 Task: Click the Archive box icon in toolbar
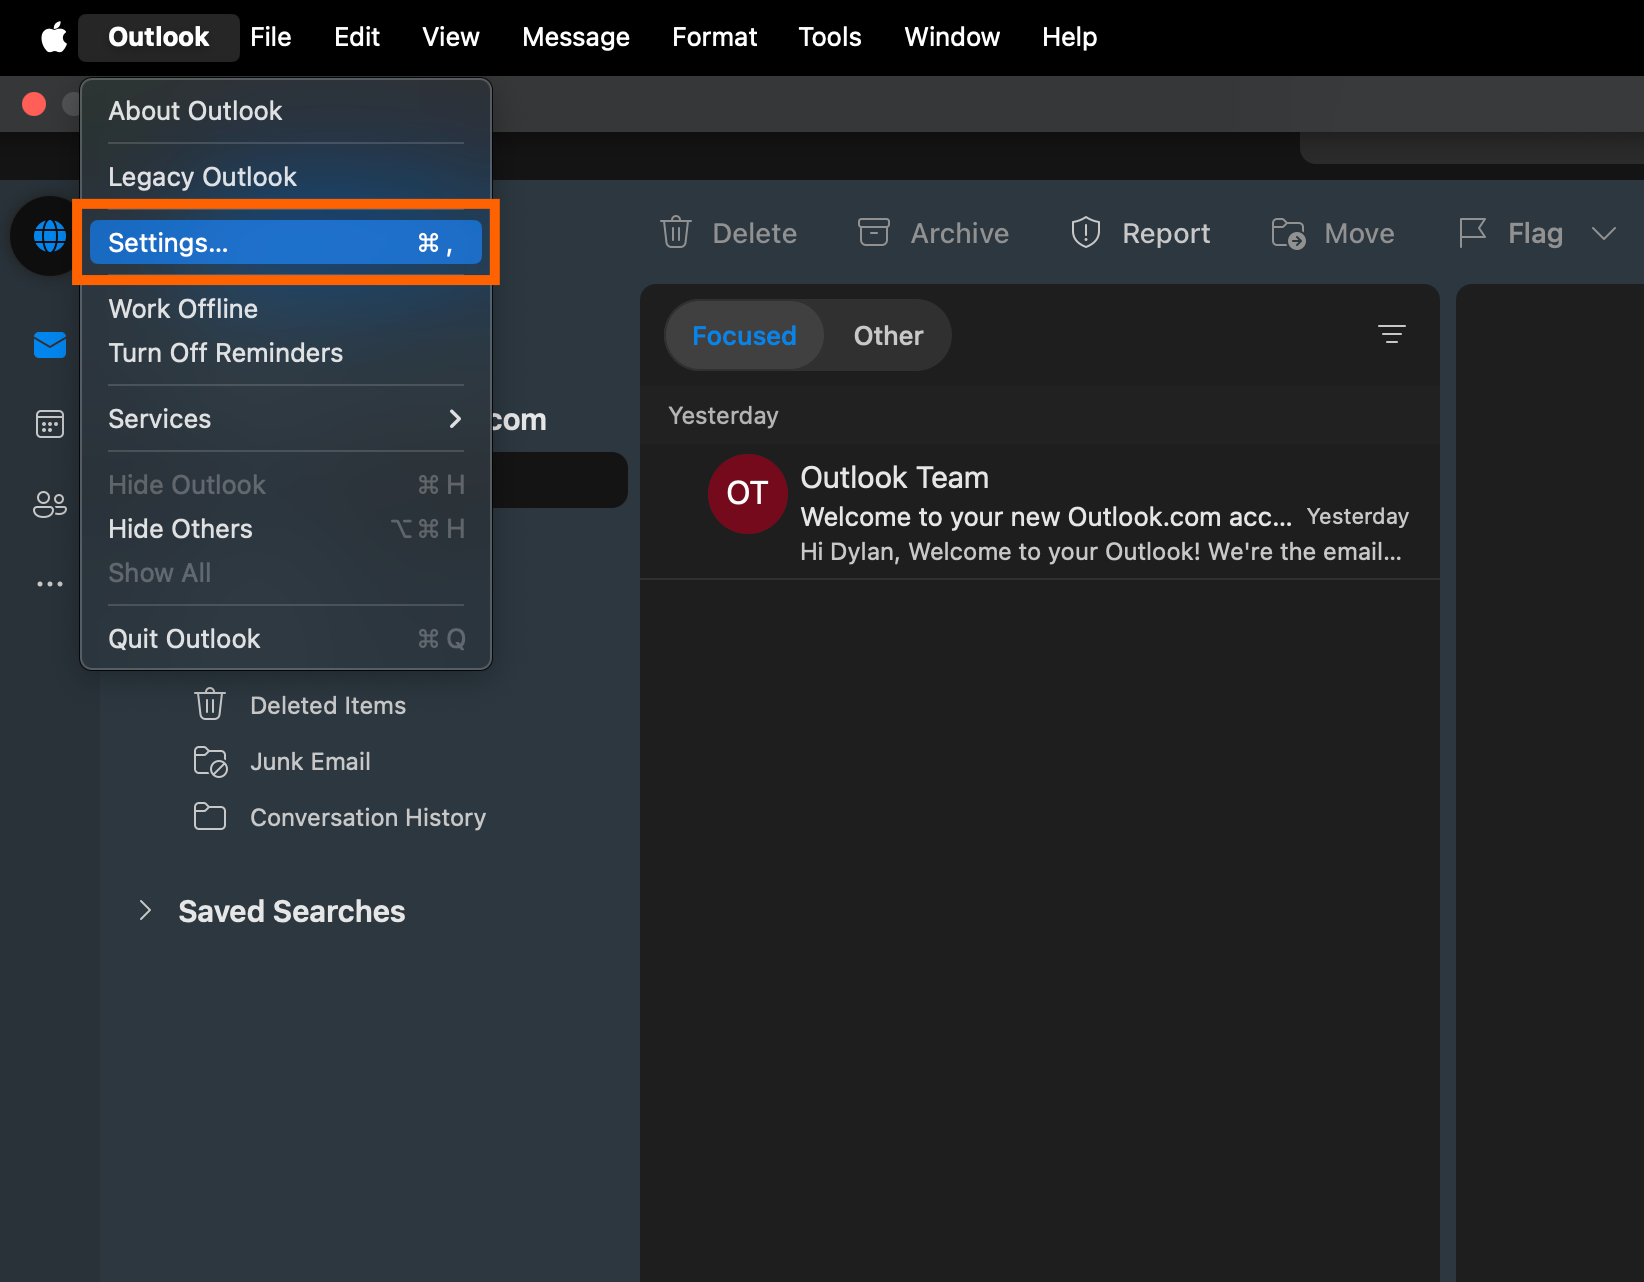[873, 232]
